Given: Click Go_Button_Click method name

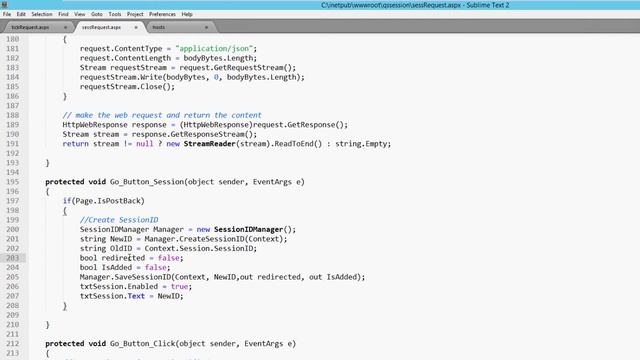Looking at the screenshot, I should click(142, 344).
